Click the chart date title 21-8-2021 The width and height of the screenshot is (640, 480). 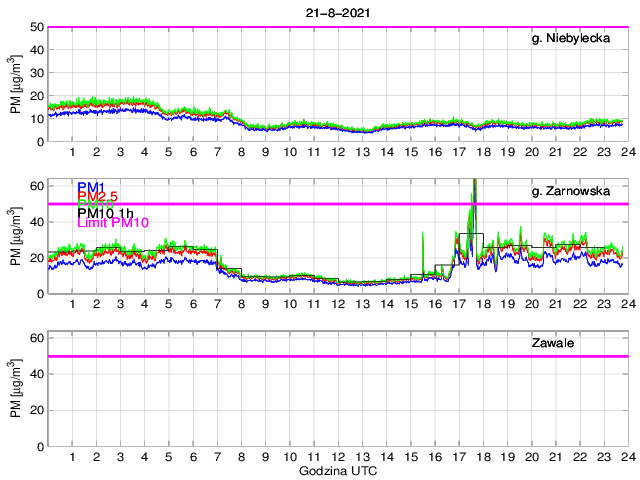[x=338, y=13]
